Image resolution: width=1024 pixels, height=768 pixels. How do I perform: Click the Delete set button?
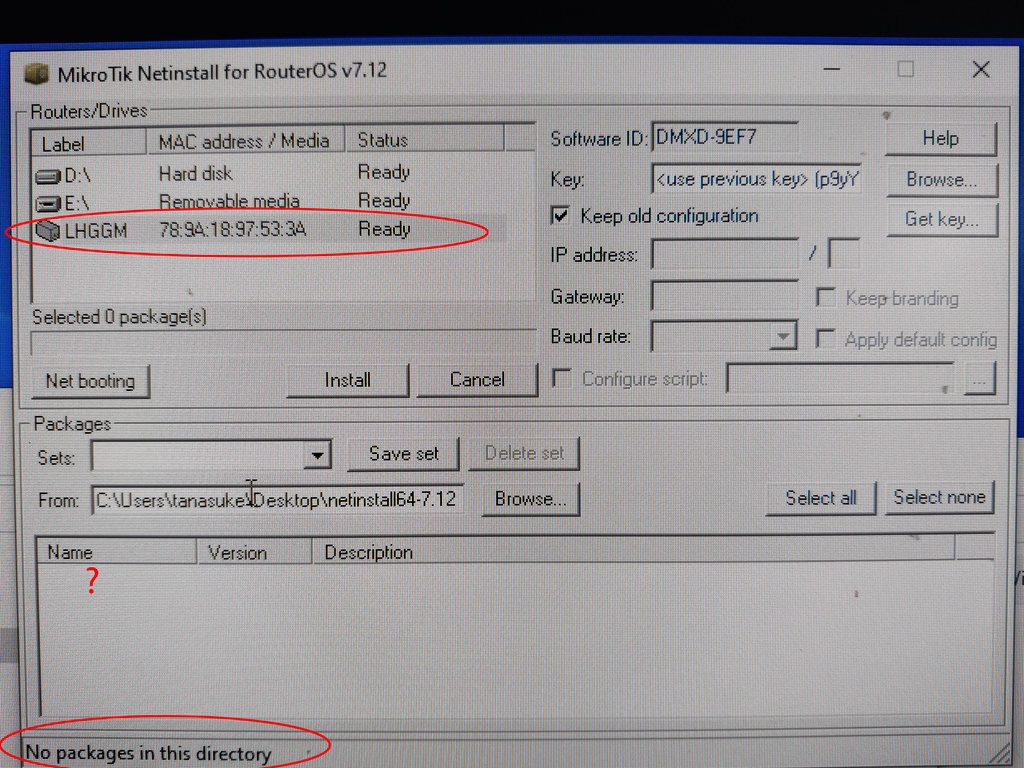(524, 454)
